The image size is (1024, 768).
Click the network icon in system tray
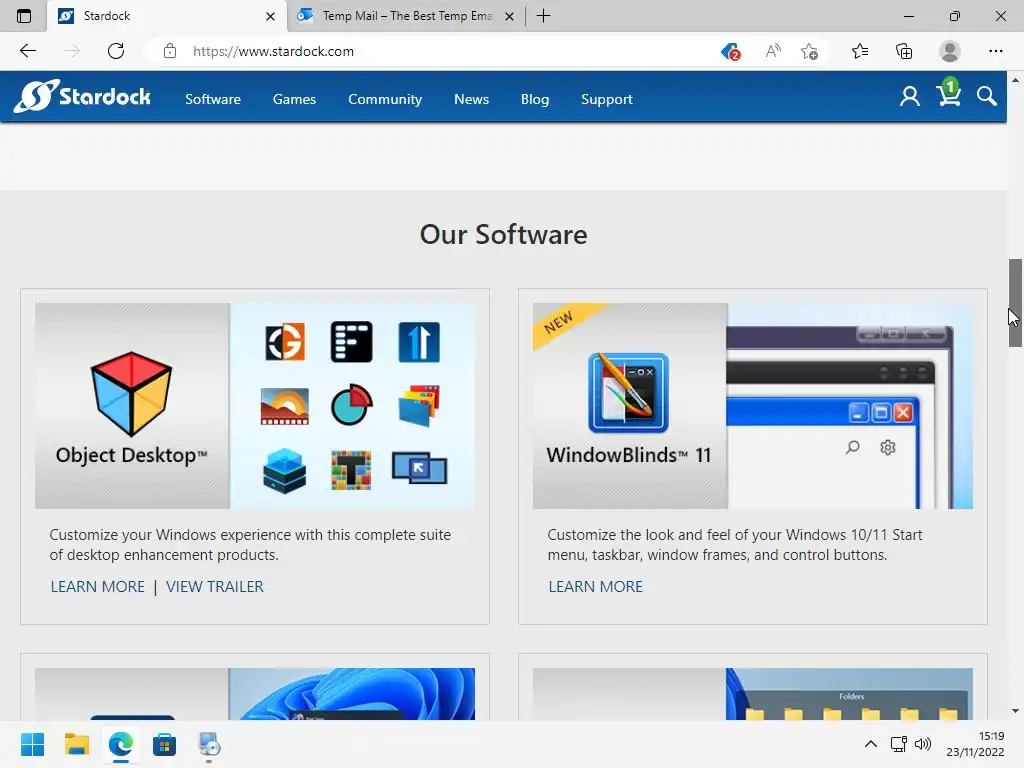pyautogui.click(x=899, y=744)
